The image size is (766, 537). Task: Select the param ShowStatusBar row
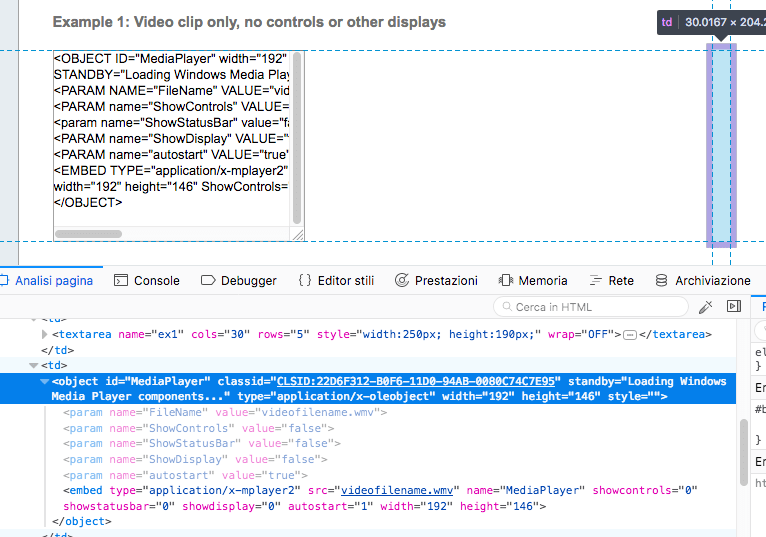tap(202, 444)
